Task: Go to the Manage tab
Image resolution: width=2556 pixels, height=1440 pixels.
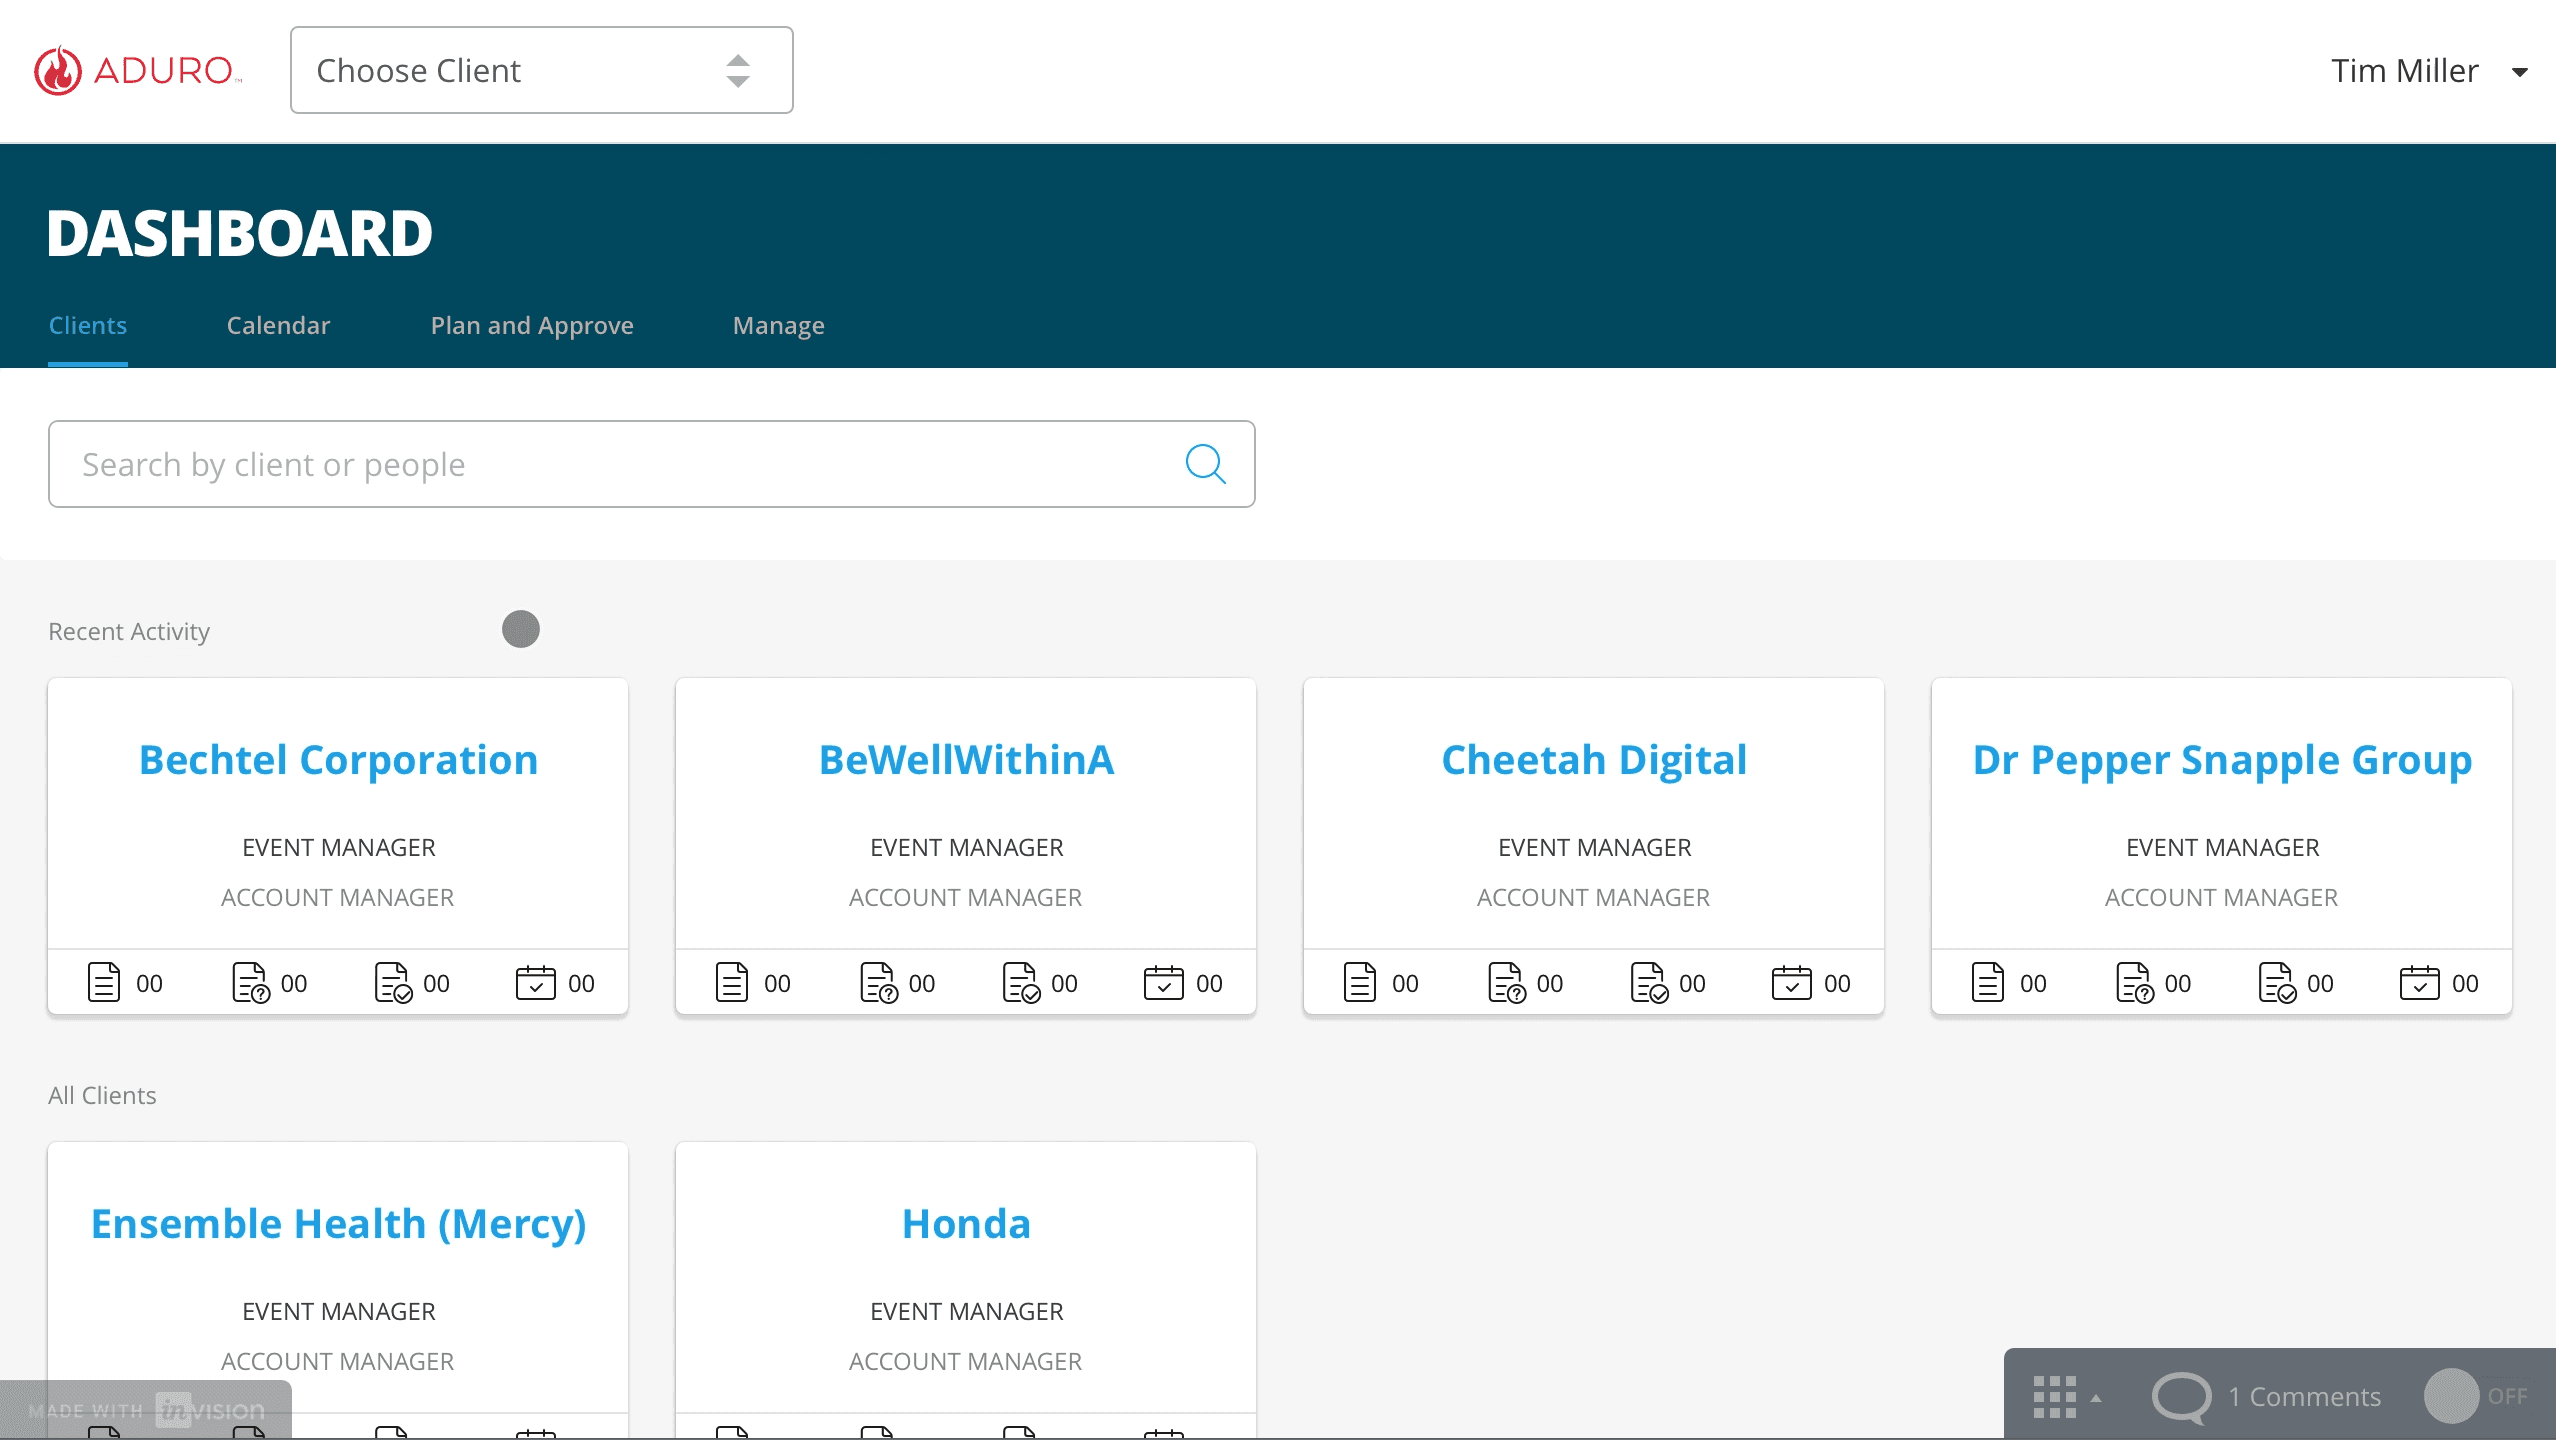Action: click(x=778, y=326)
